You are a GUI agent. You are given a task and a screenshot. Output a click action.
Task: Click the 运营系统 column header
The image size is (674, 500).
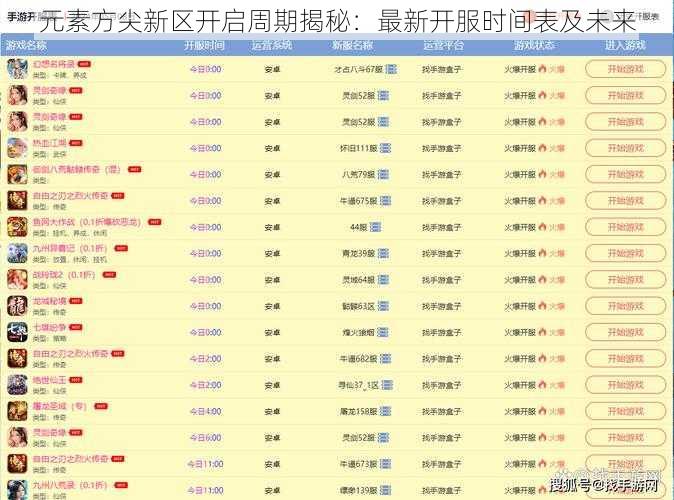click(x=272, y=45)
